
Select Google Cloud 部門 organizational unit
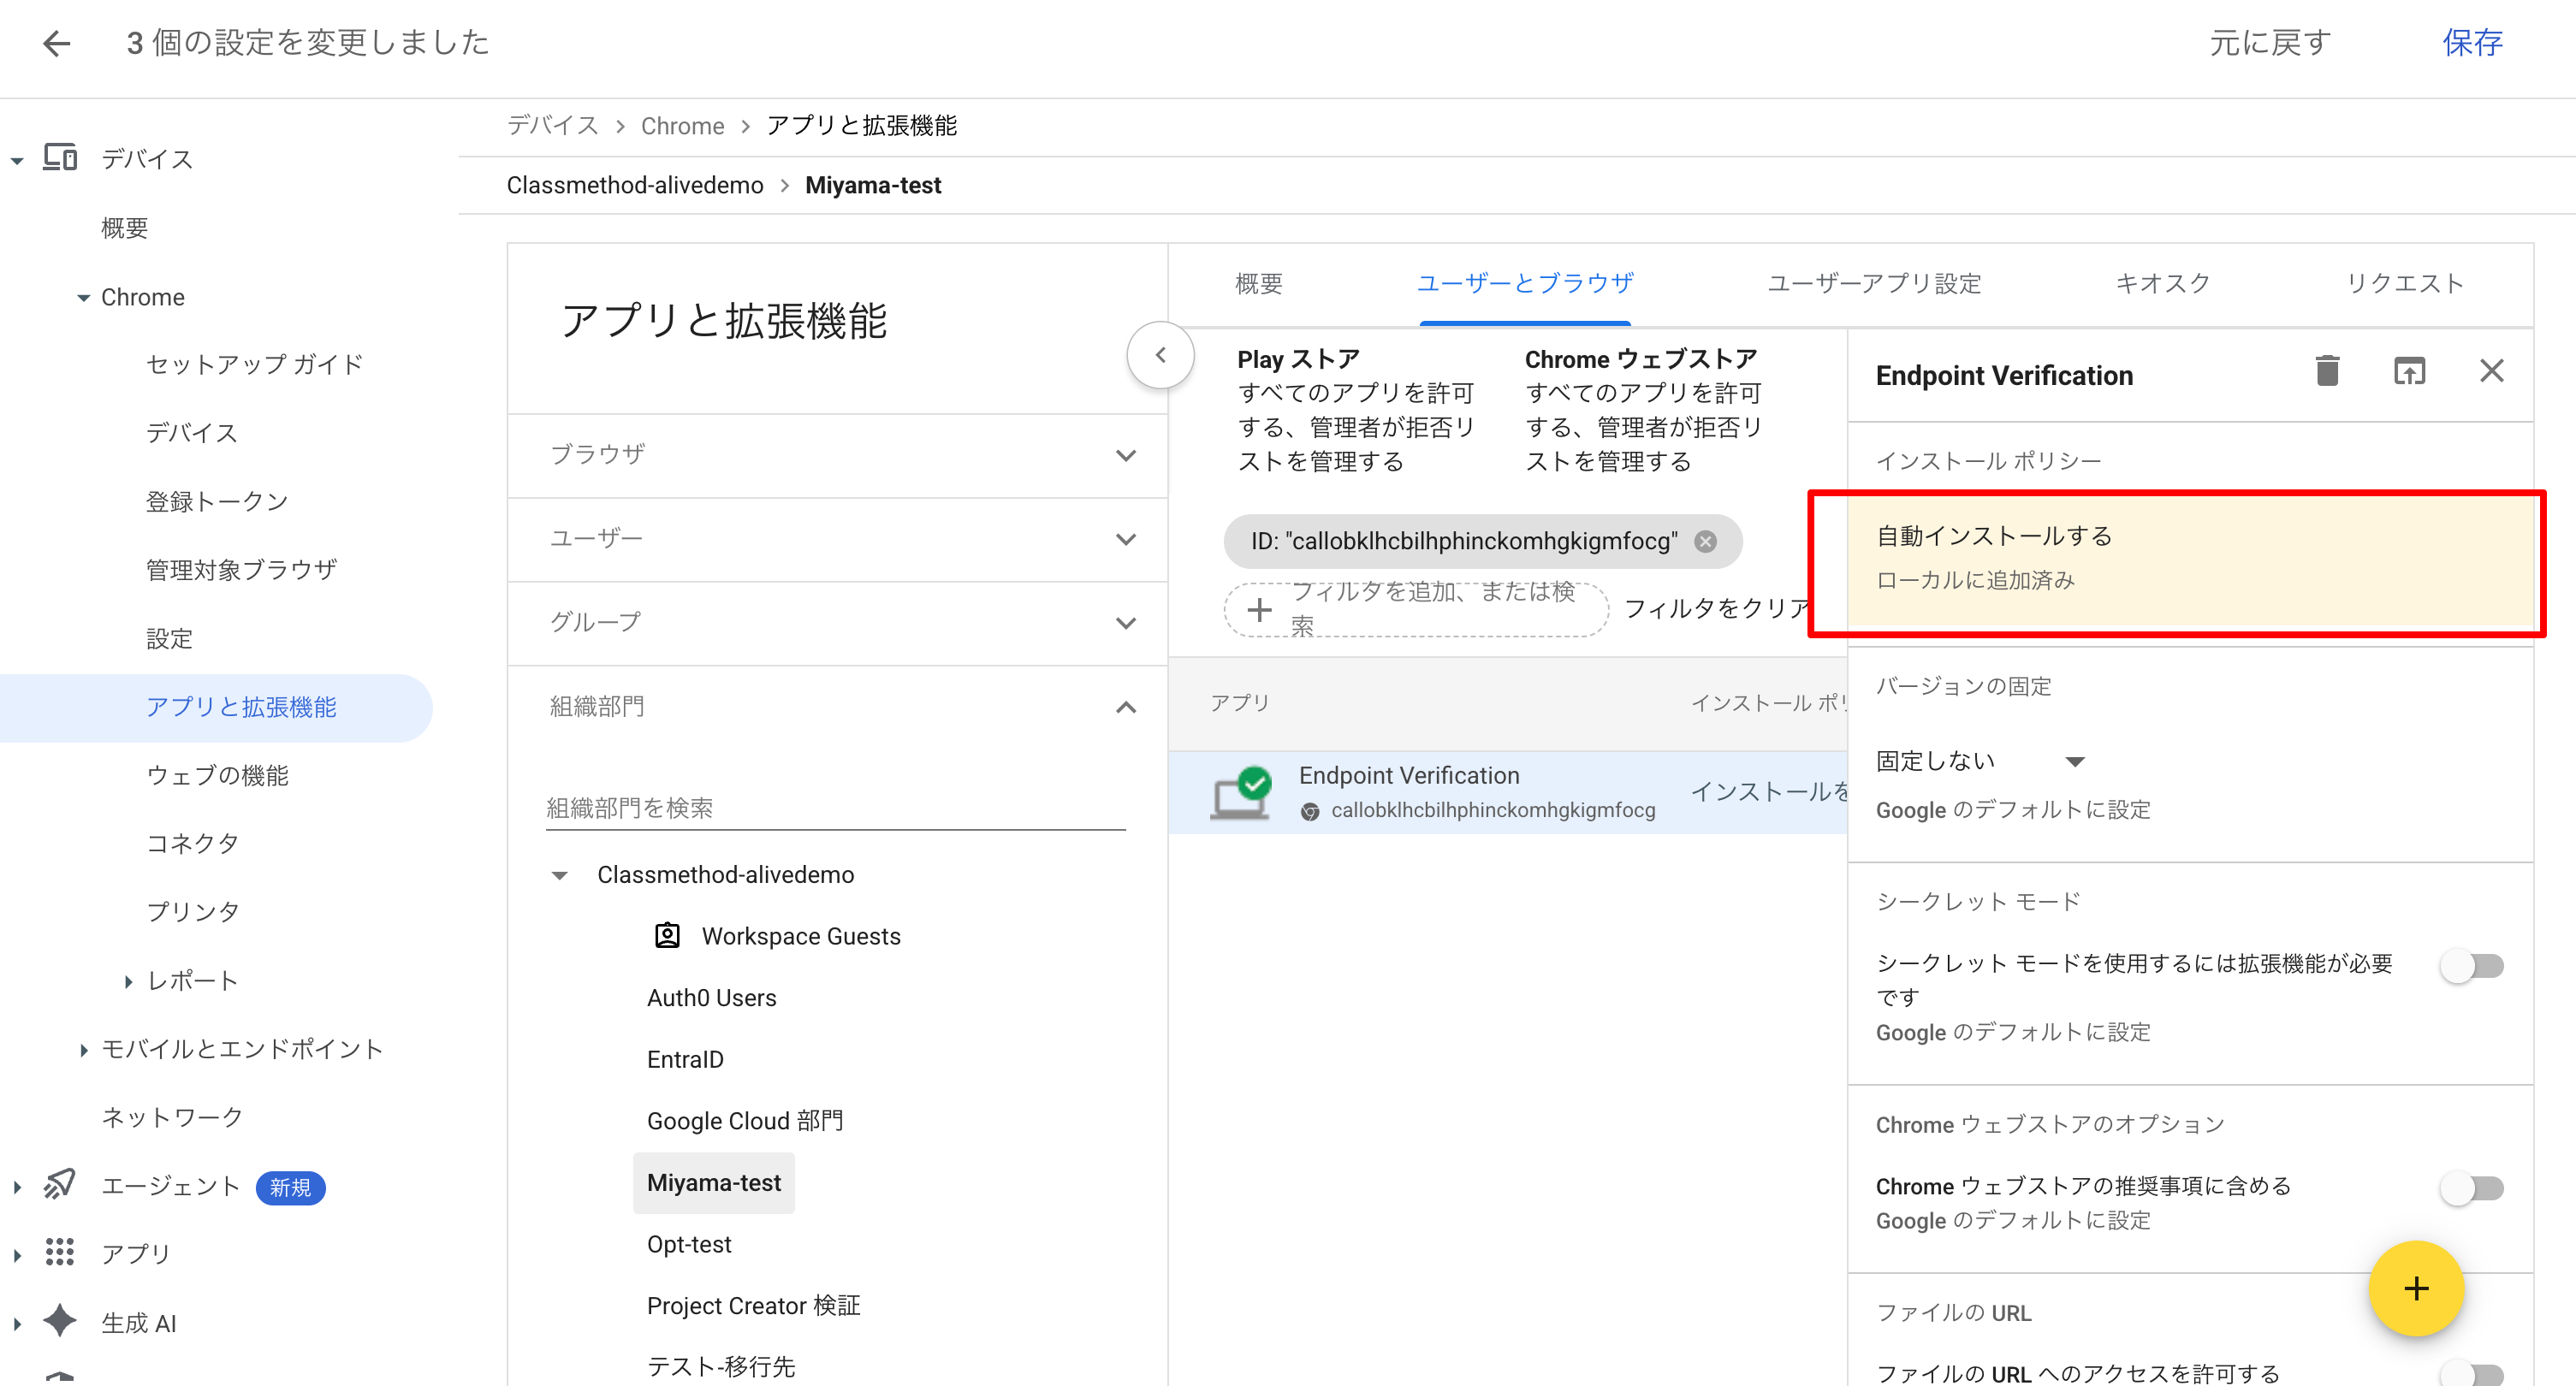[x=745, y=1121]
